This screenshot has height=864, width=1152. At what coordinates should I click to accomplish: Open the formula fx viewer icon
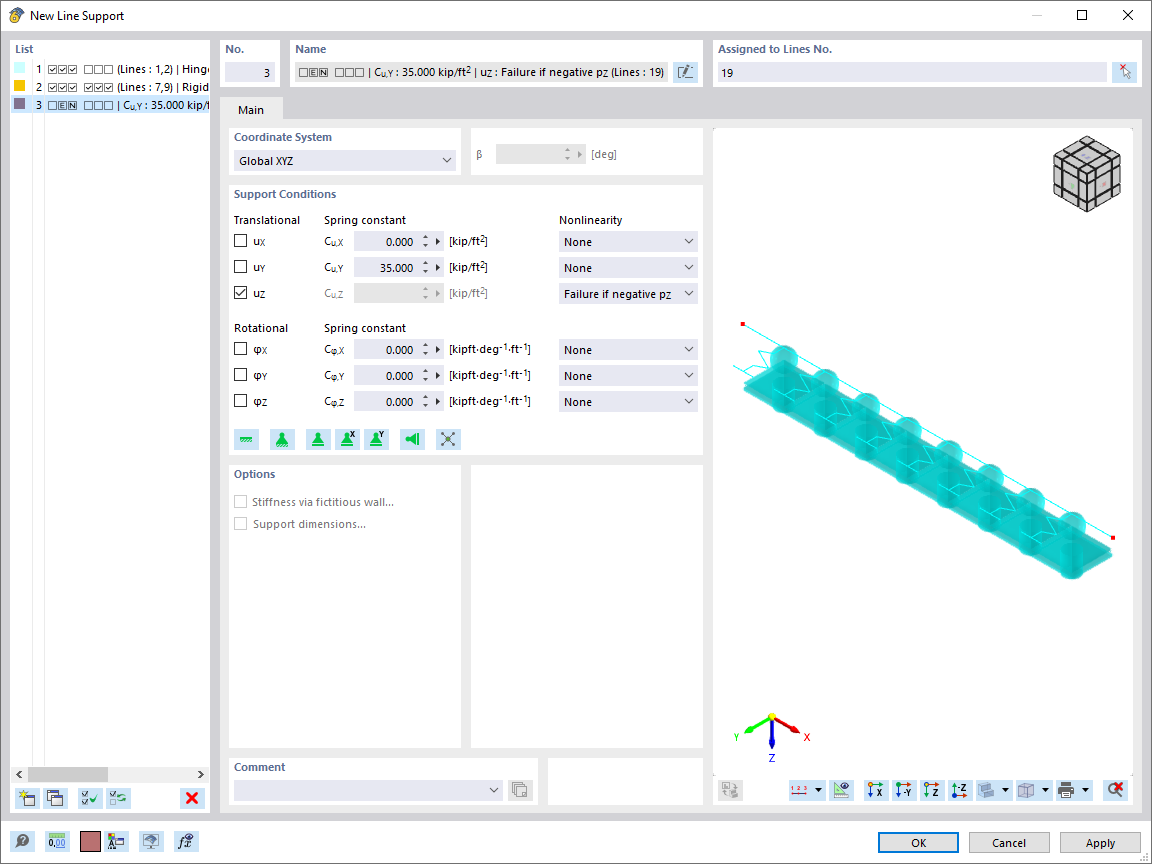pyautogui.click(x=187, y=842)
